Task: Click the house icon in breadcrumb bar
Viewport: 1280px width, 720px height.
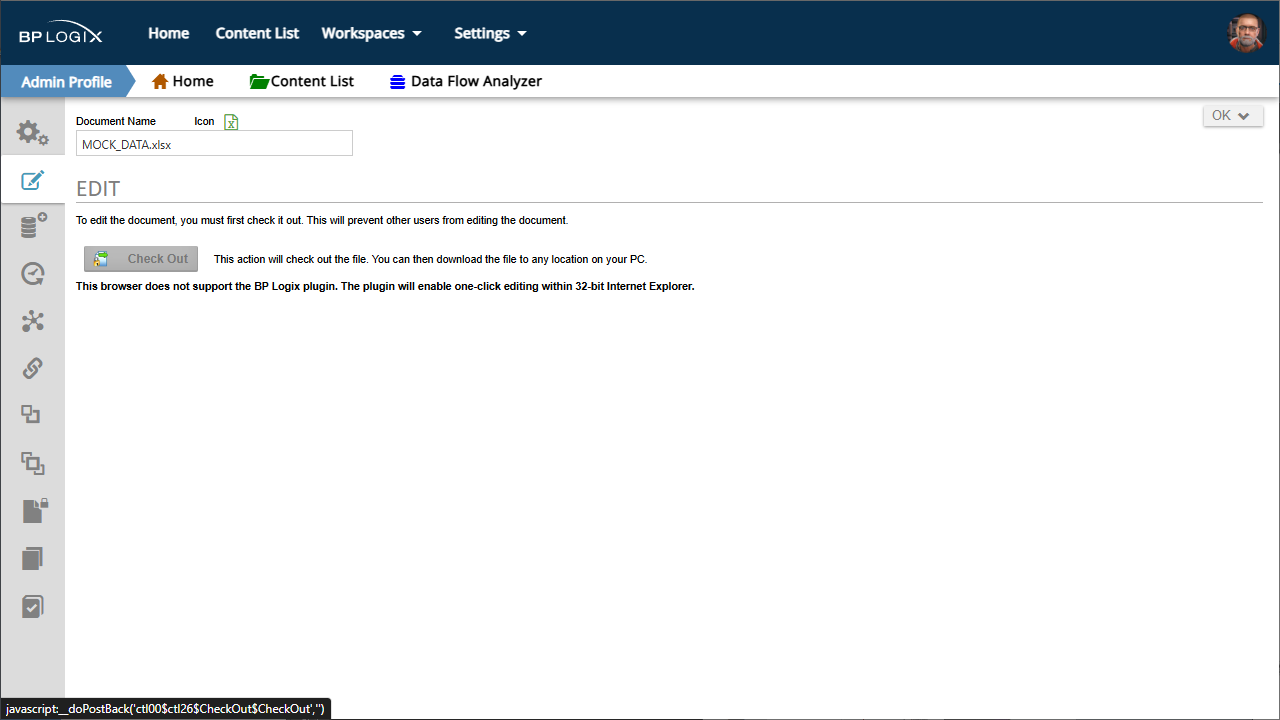Action: pos(160,81)
